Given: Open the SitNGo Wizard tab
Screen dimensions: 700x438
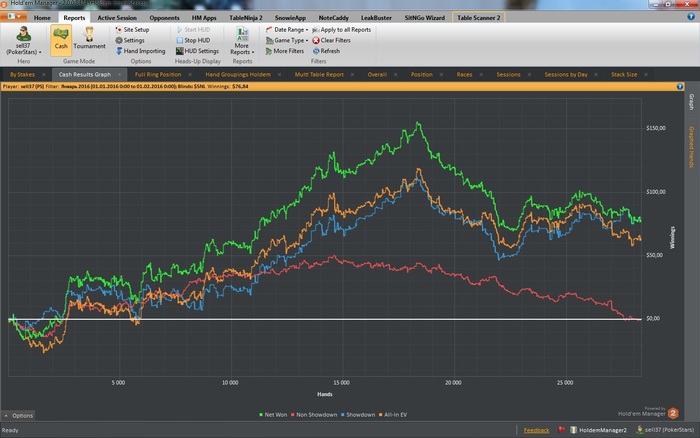Looking at the screenshot, I should (x=425, y=18).
